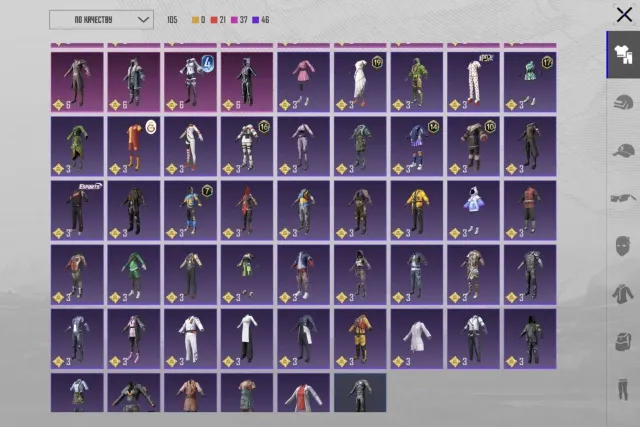Open the 'По качеству' sort dropdown
Screen dimensions: 640x427
101,20
